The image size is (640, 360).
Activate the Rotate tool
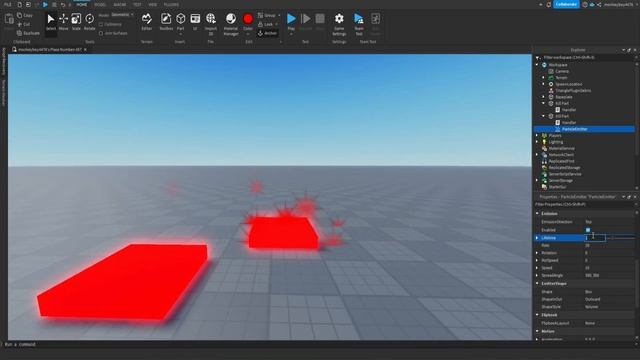tap(89, 23)
